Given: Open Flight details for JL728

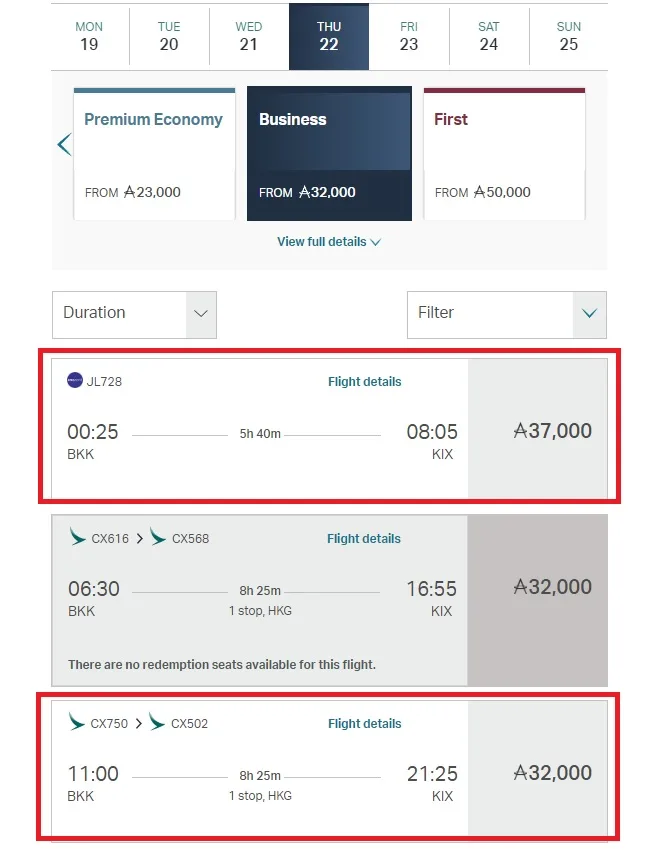Looking at the screenshot, I should click(x=365, y=382).
